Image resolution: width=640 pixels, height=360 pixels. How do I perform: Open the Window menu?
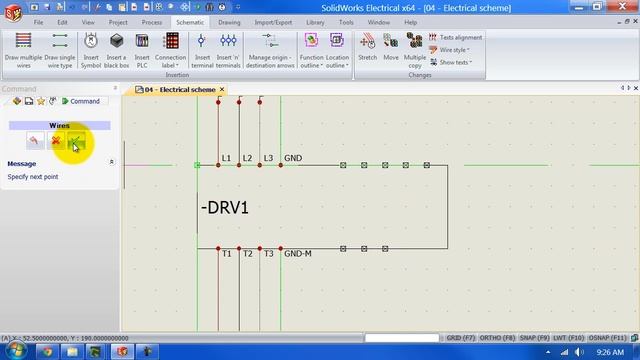pos(378,22)
